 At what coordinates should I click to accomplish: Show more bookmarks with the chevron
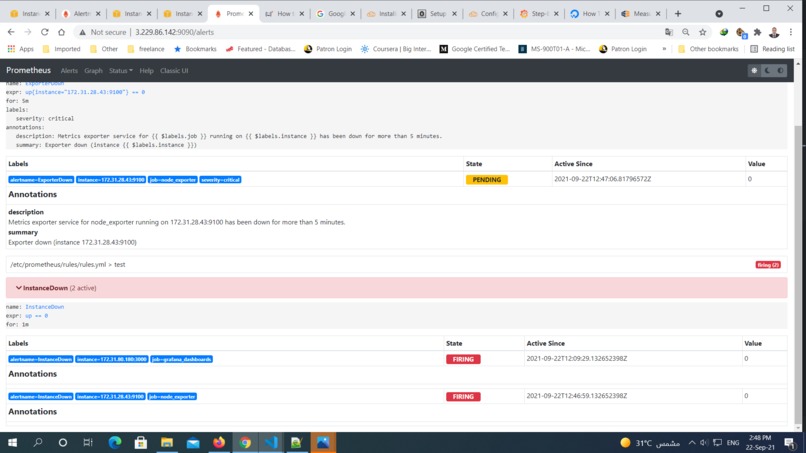tap(664, 49)
